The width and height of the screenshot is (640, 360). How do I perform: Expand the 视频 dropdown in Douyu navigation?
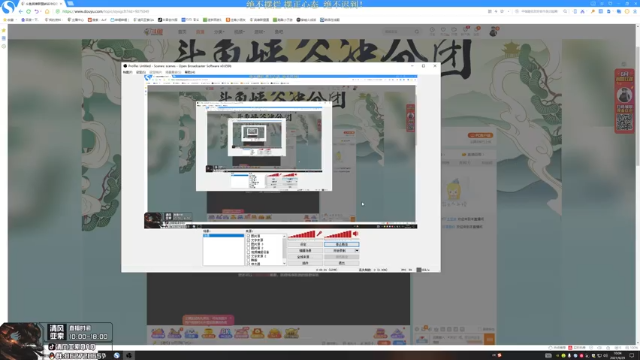(x=239, y=32)
